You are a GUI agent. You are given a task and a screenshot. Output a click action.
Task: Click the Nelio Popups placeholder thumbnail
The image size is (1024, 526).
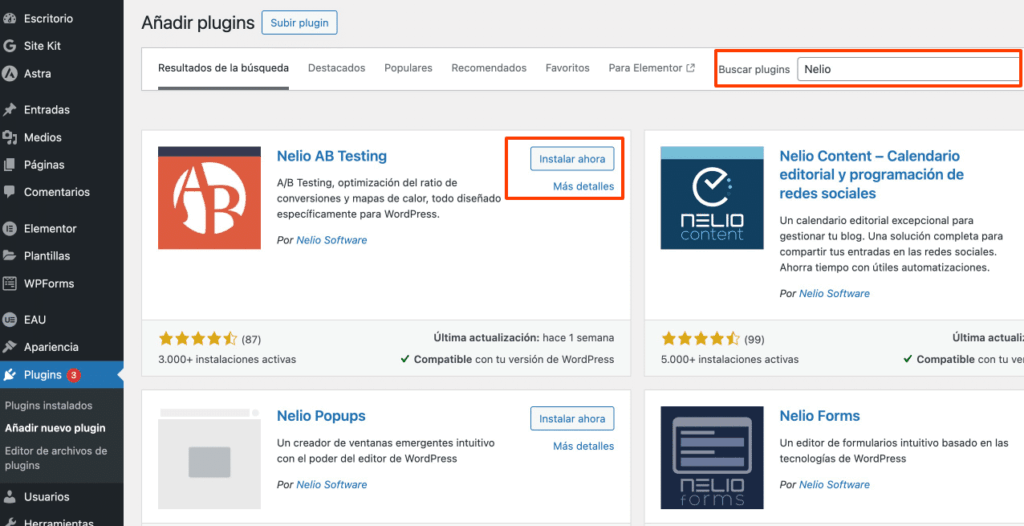pyautogui.click(x=210, y=457)
